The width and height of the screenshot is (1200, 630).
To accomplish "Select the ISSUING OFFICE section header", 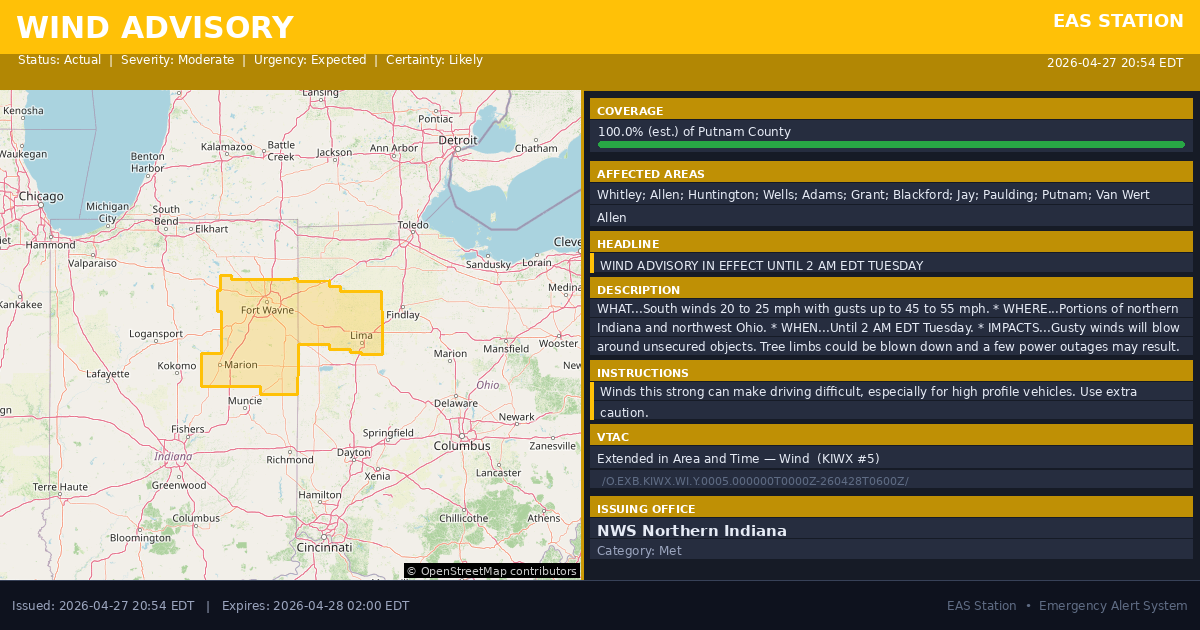I will click(x=890, y=509).
